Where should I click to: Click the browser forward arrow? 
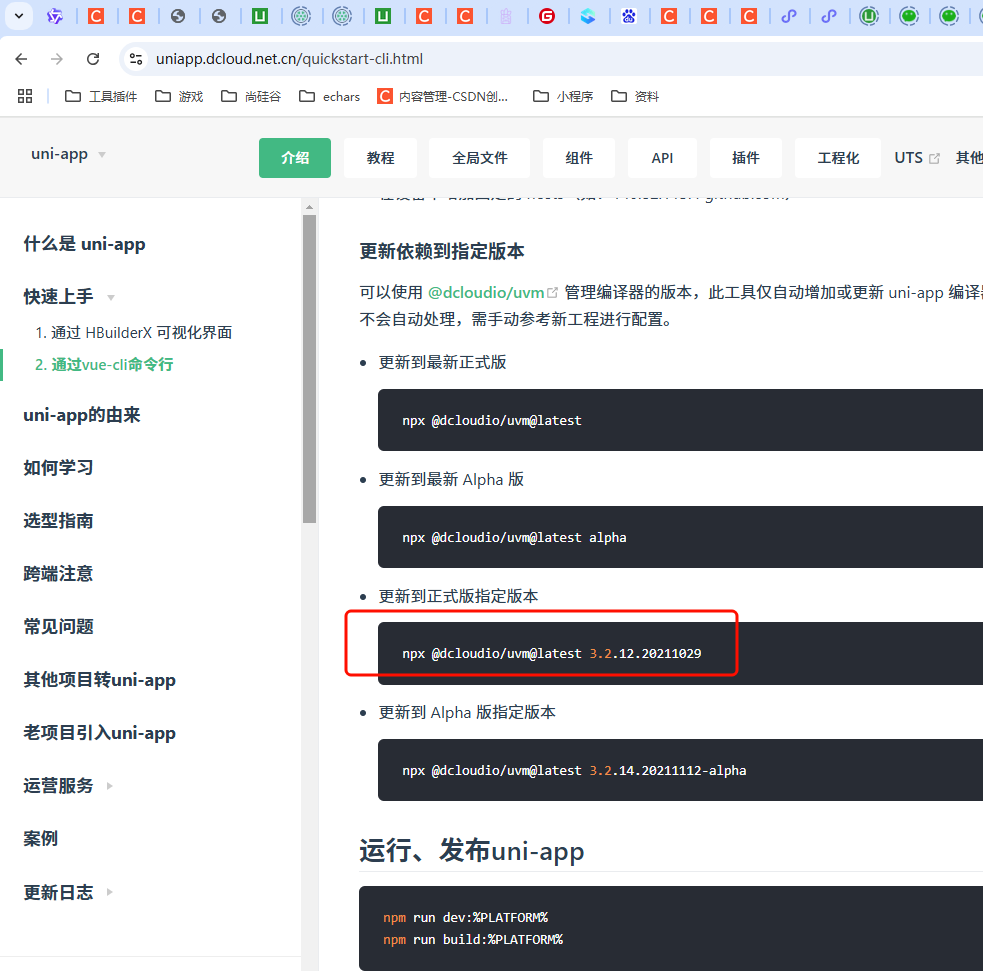57,59
